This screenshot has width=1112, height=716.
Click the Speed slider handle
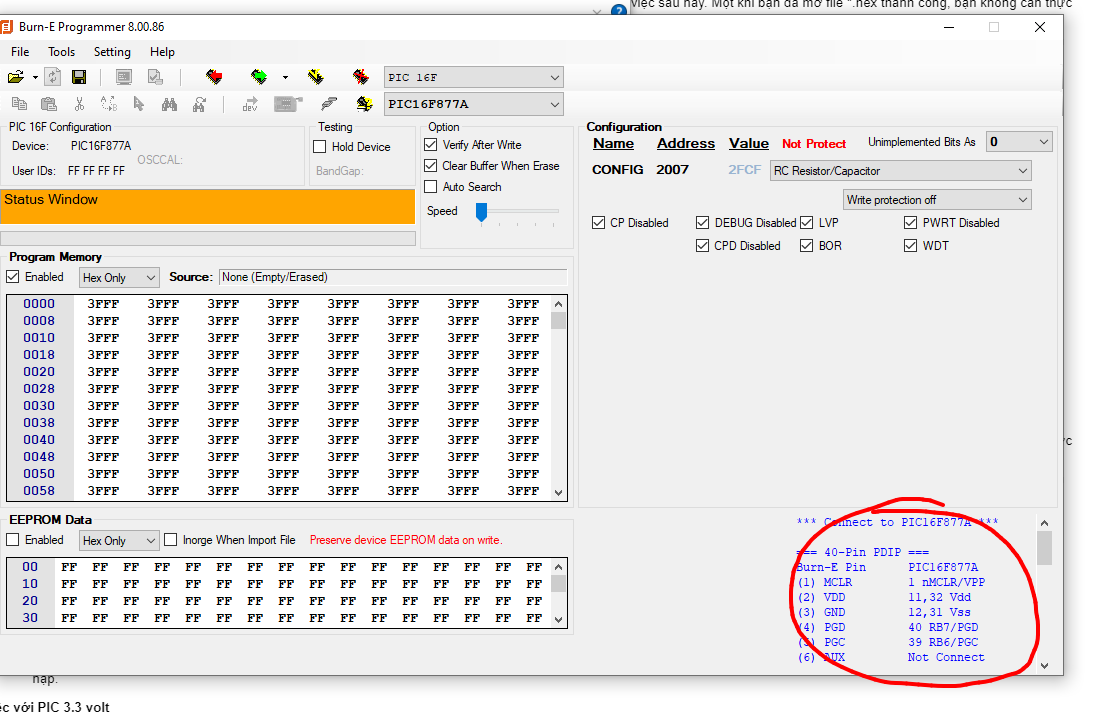coord(481,212)
